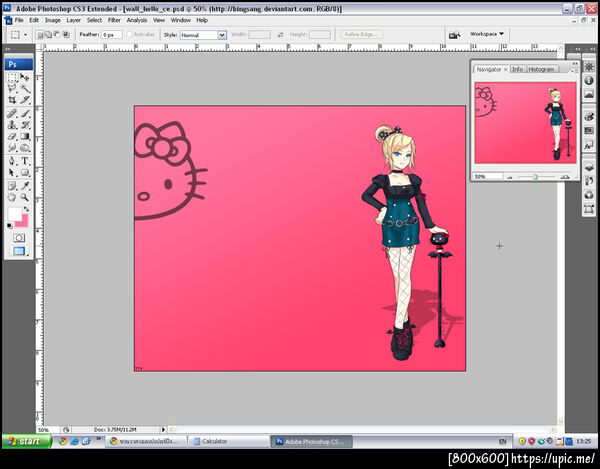This screenshot has height=469, width=600.
Task: Select the Clone Stamp tool
Action: pos(12,125)
